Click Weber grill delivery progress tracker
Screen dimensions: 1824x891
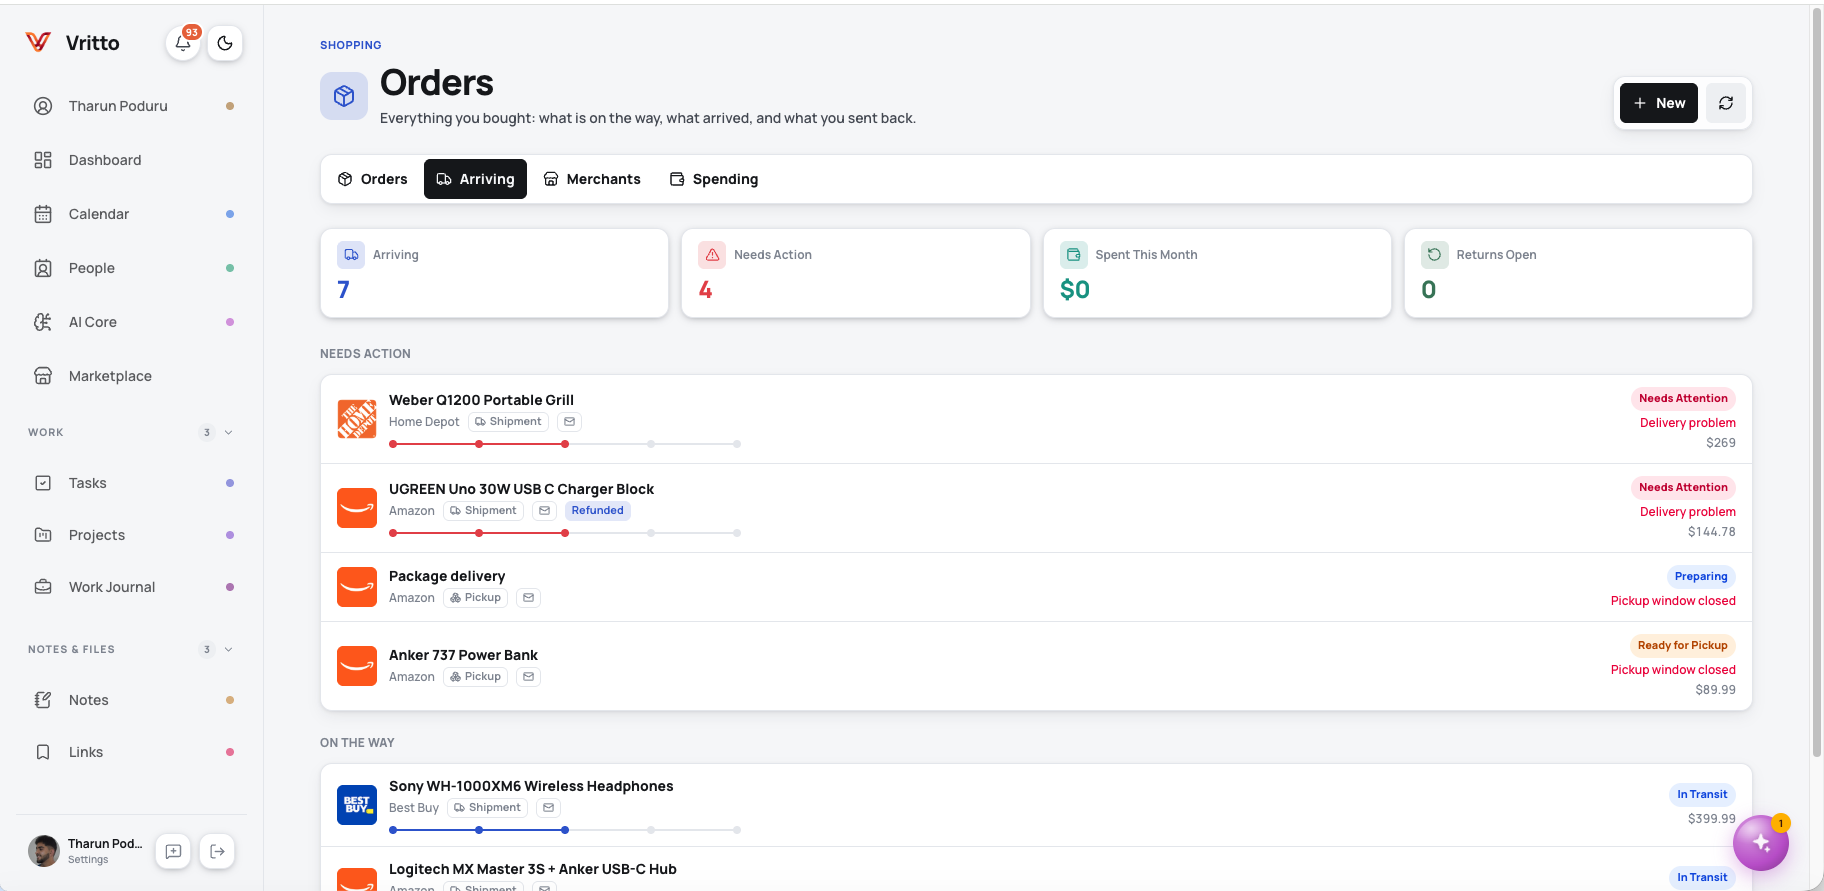[565, 444]
